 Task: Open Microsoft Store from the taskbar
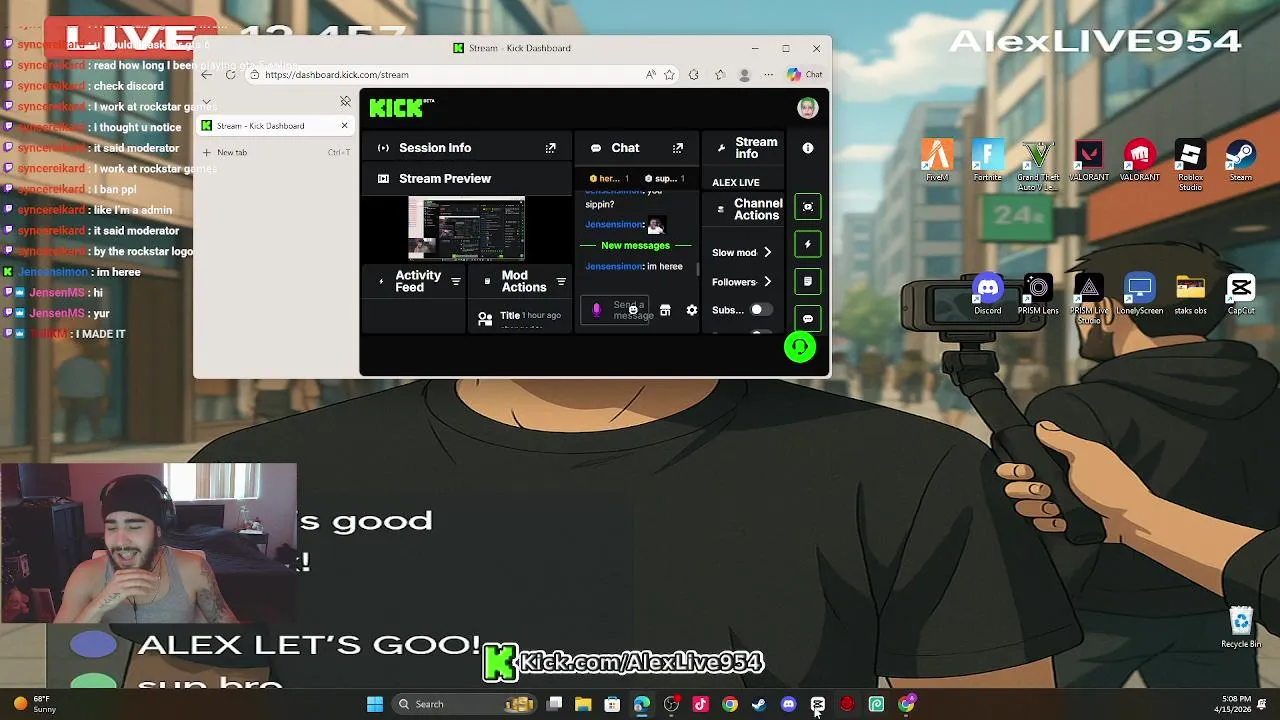612,704
